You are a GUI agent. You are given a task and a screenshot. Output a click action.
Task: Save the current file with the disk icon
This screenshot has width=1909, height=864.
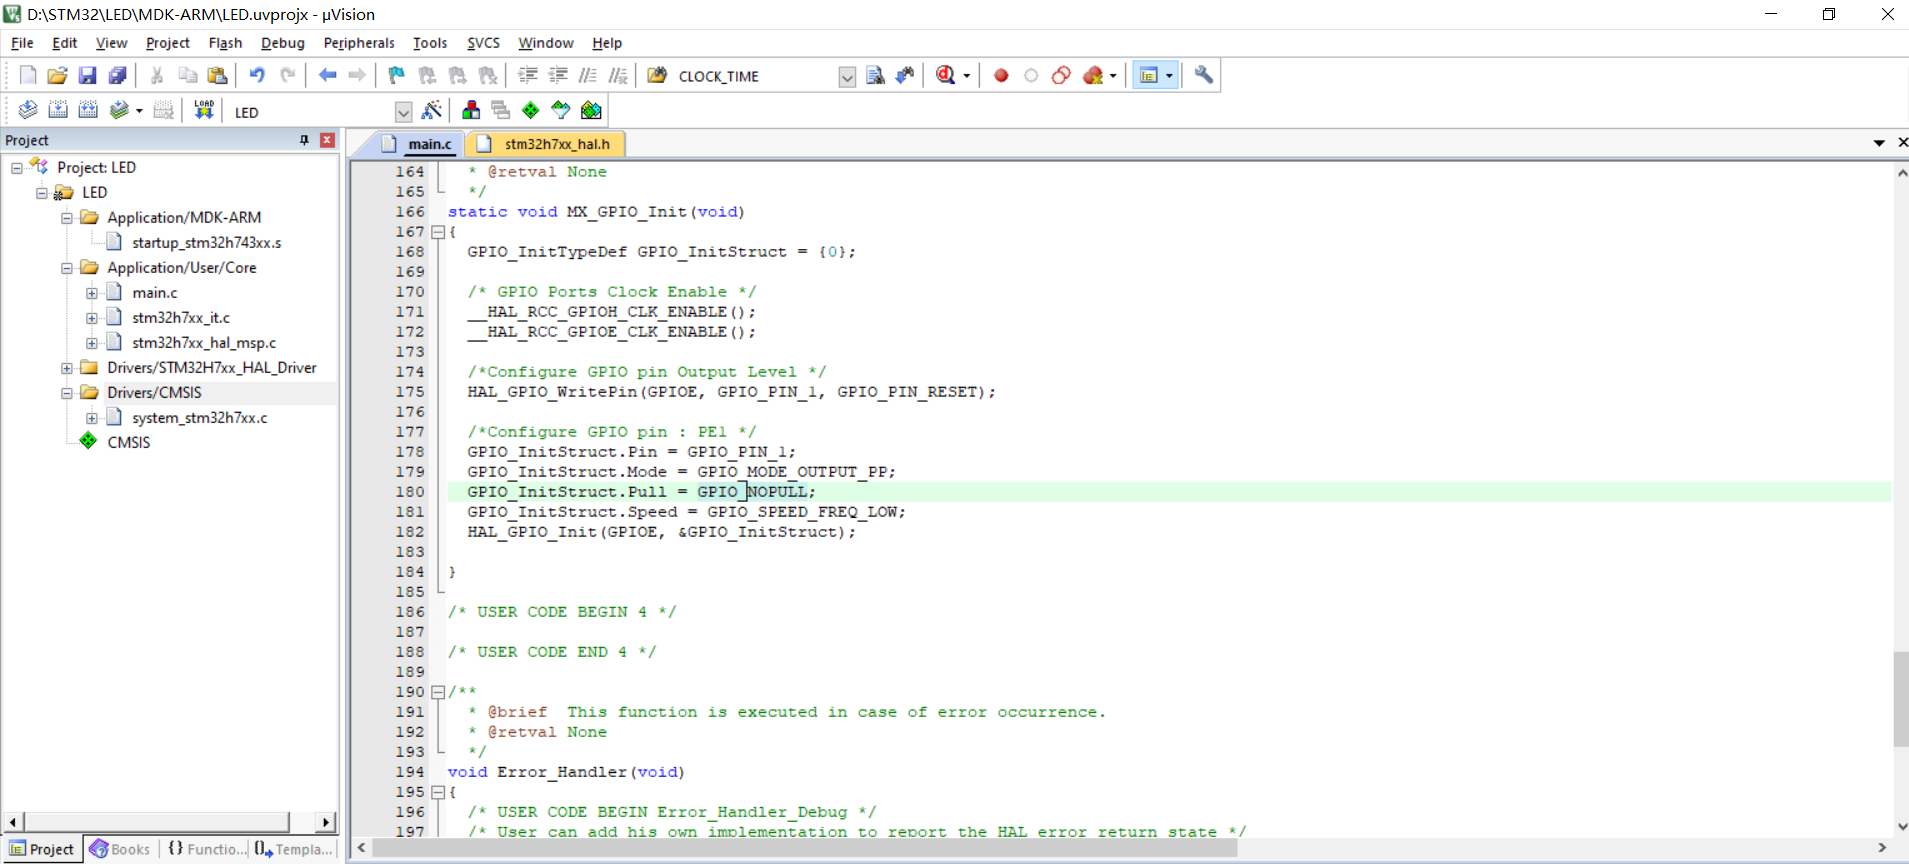88,75
